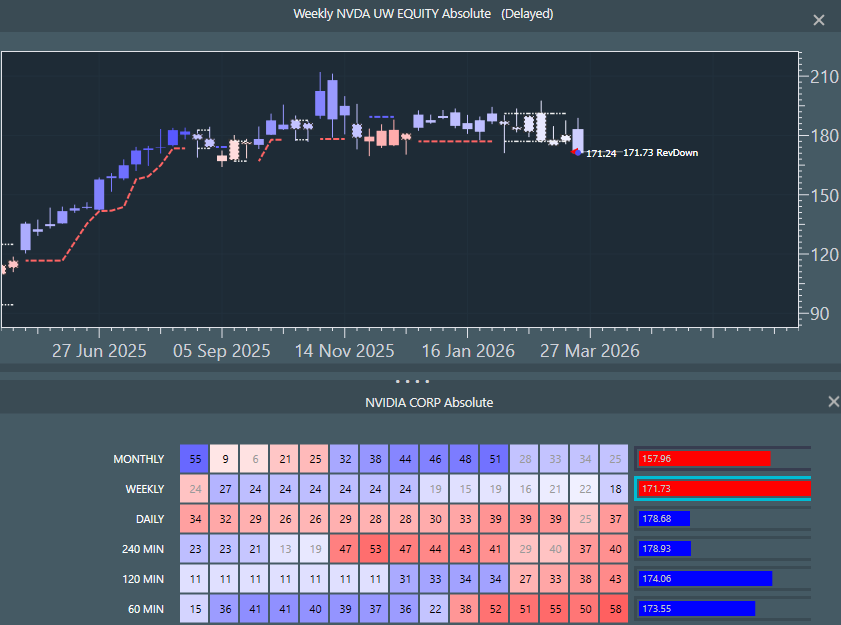Click the 60 MIN cell showing 15
This screenshot has width=841, height=625.
point(195,609)
